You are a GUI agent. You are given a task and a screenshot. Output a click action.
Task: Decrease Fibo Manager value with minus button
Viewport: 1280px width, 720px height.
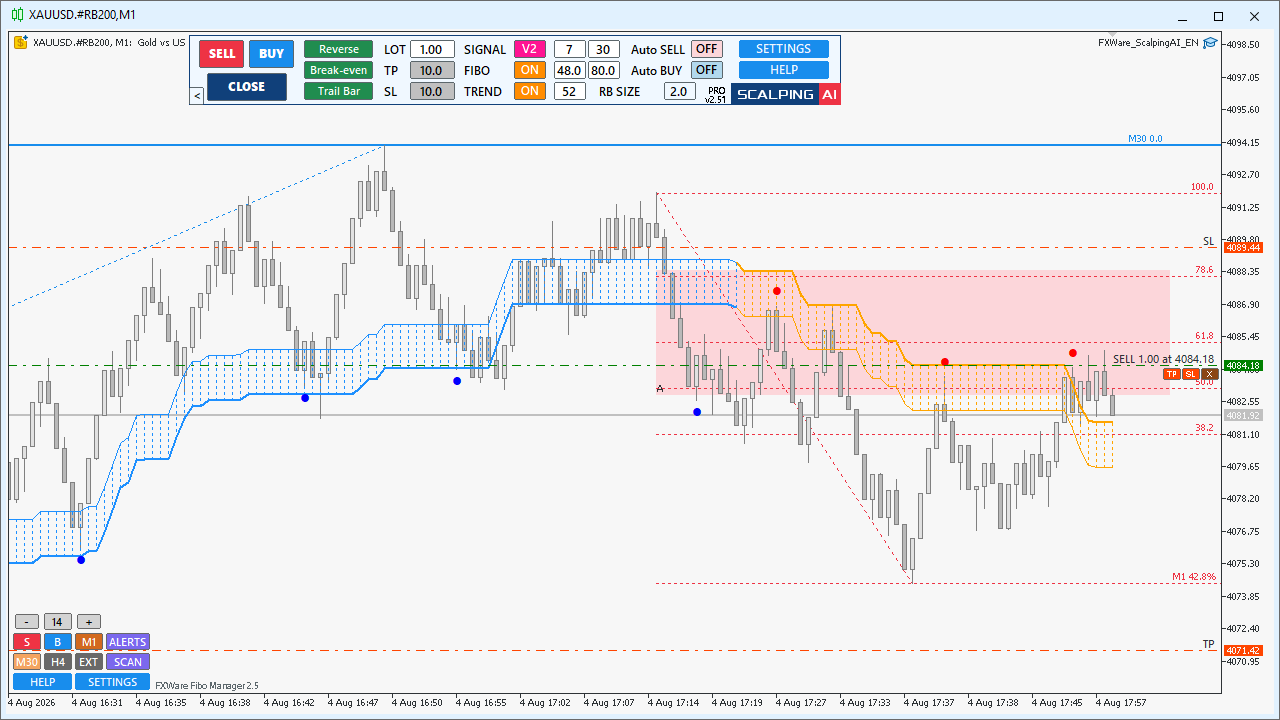tap(25, 622)
